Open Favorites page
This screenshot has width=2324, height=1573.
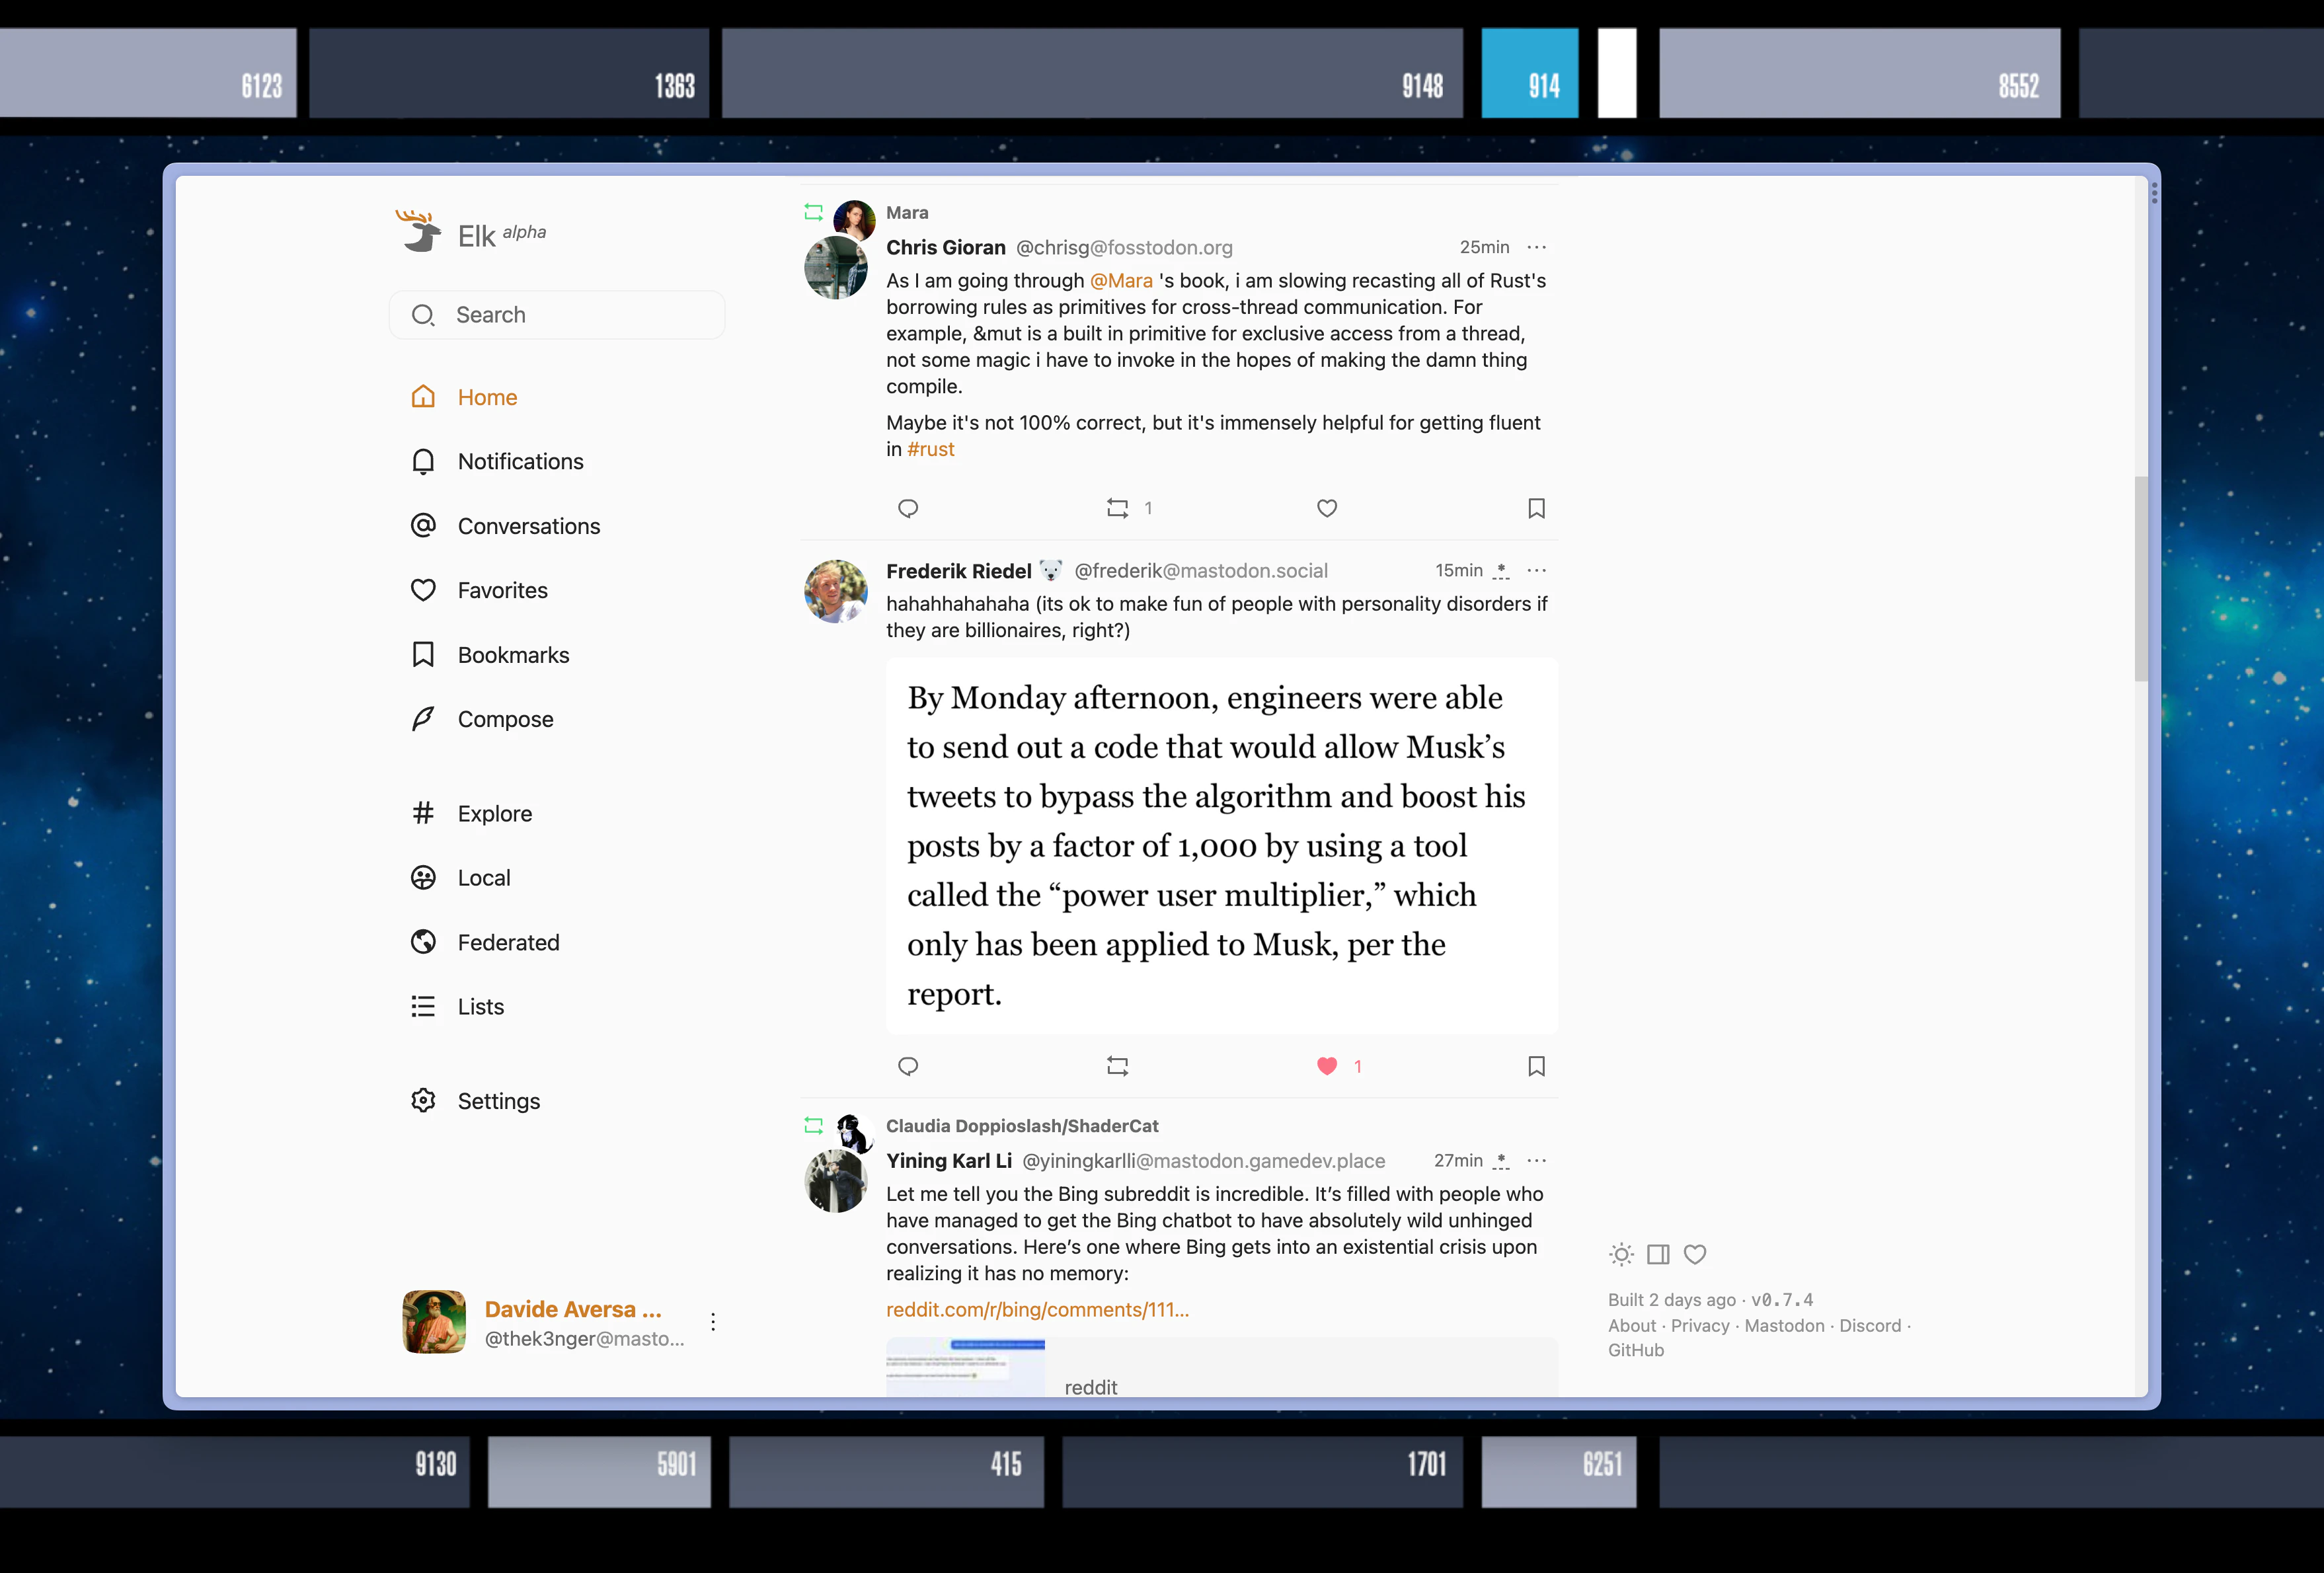click(x=479, y=590)
